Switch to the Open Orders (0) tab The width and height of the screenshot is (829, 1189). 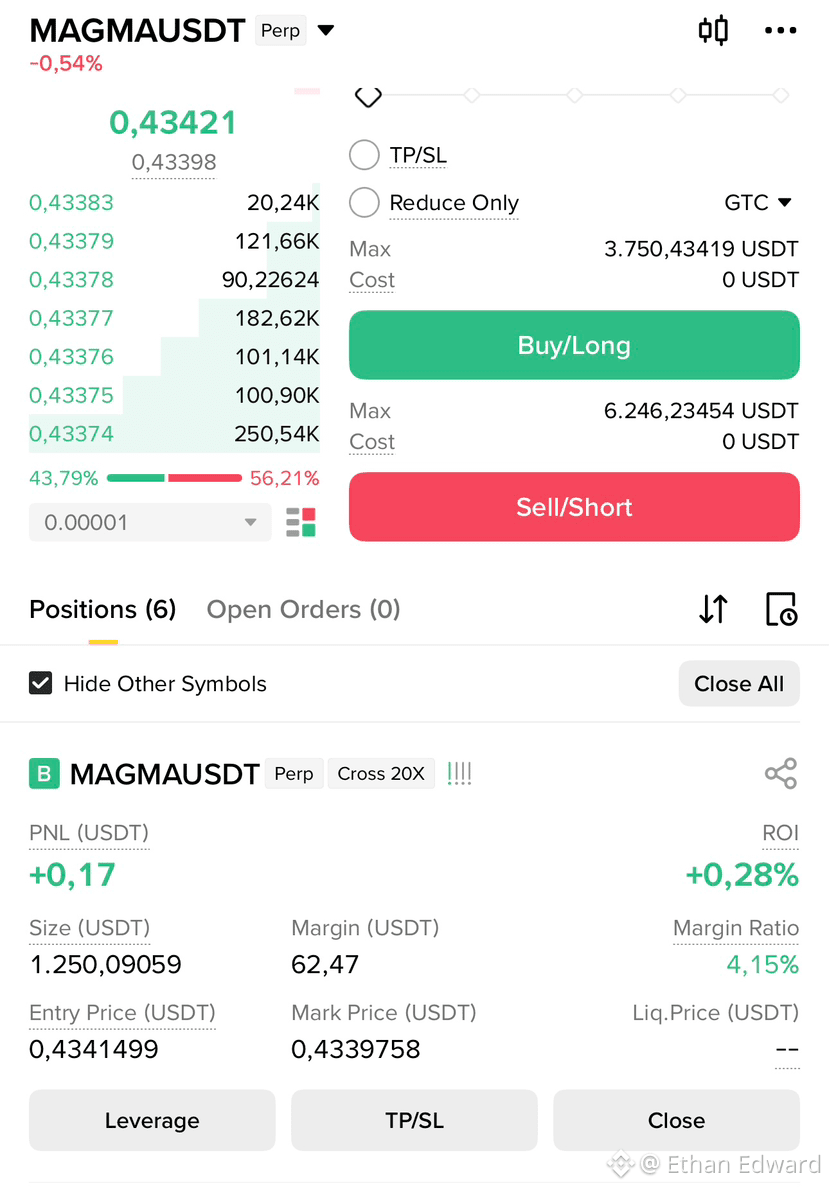303,609
